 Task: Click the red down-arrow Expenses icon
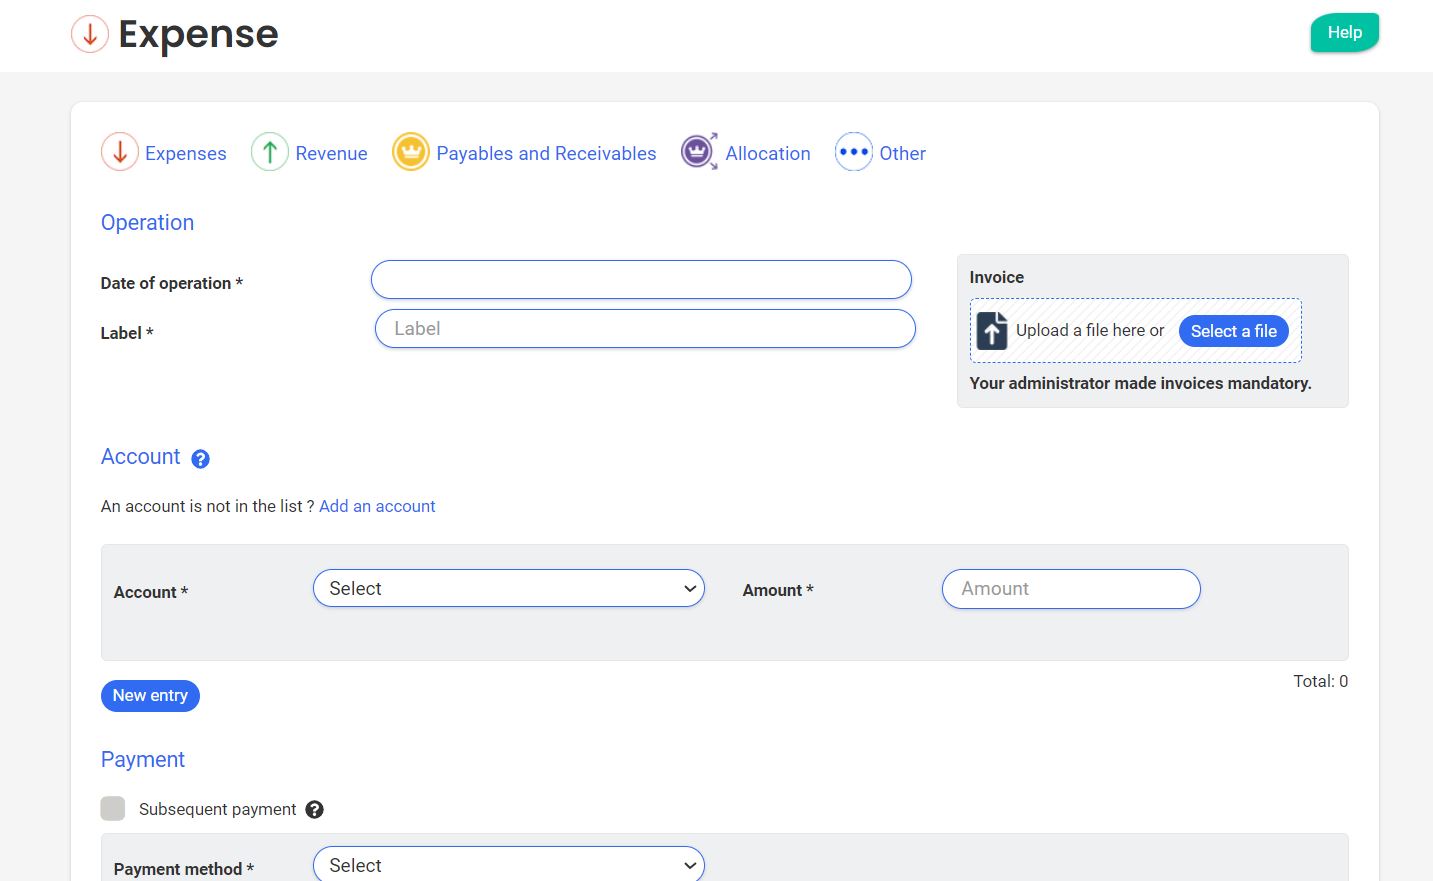119,152
